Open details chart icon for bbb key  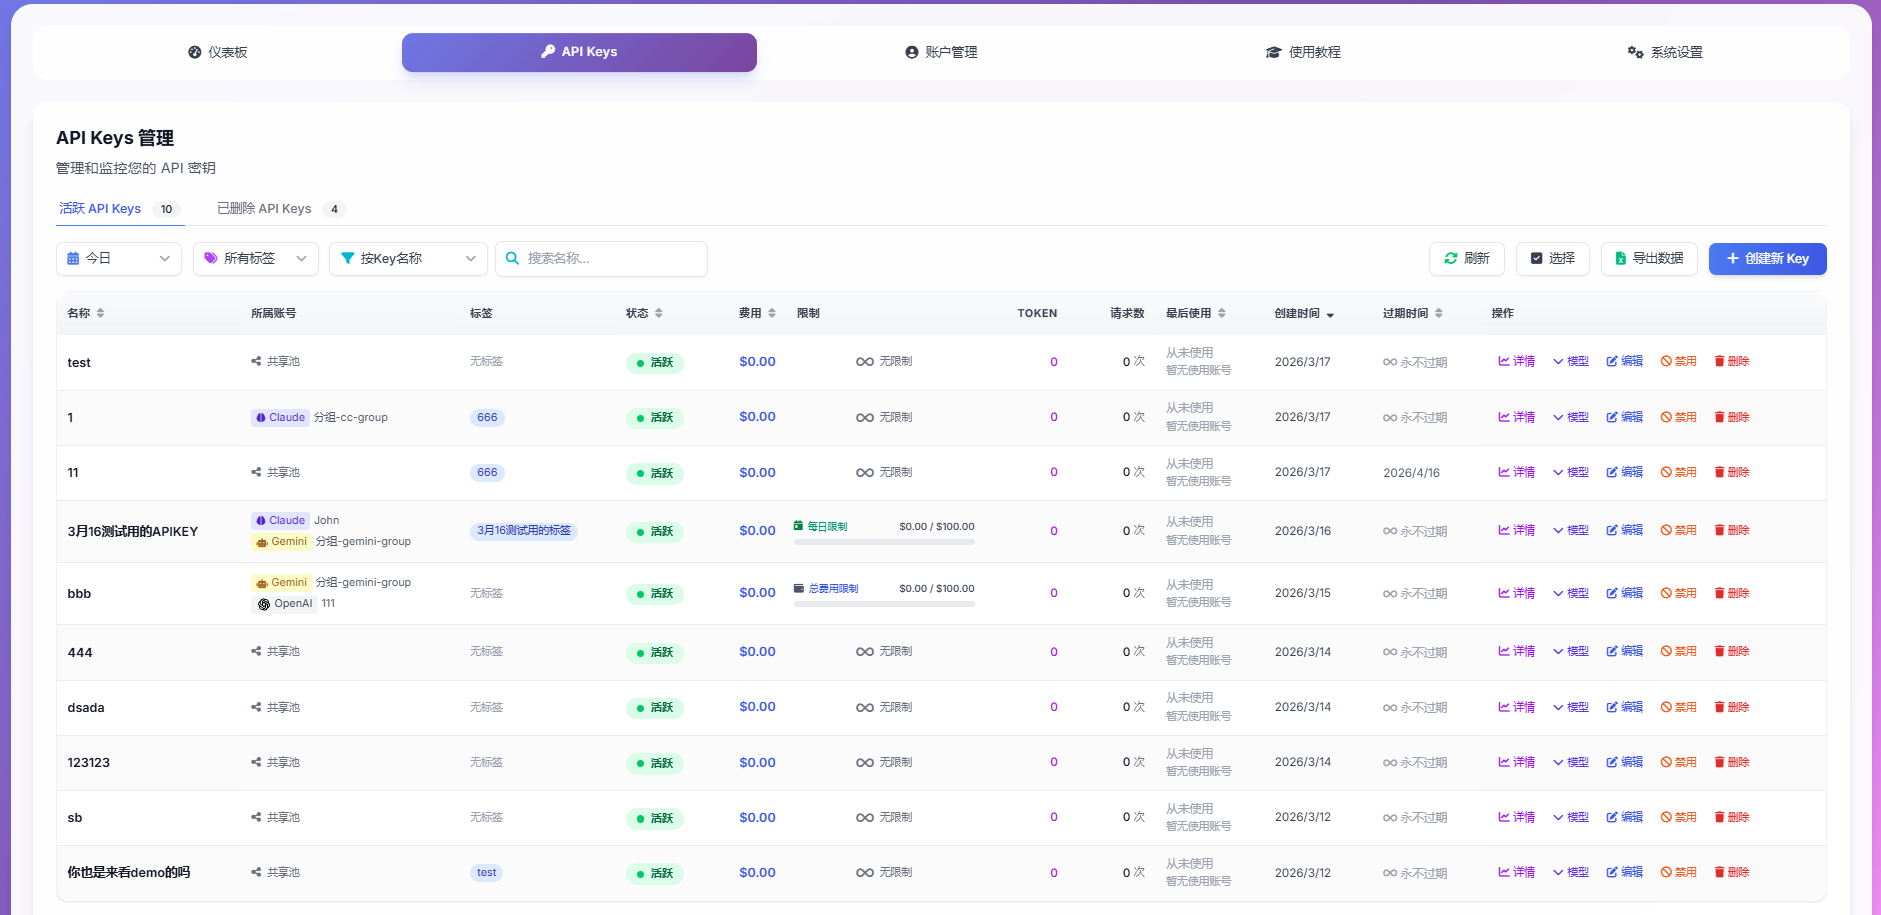tap(1504, 594)
